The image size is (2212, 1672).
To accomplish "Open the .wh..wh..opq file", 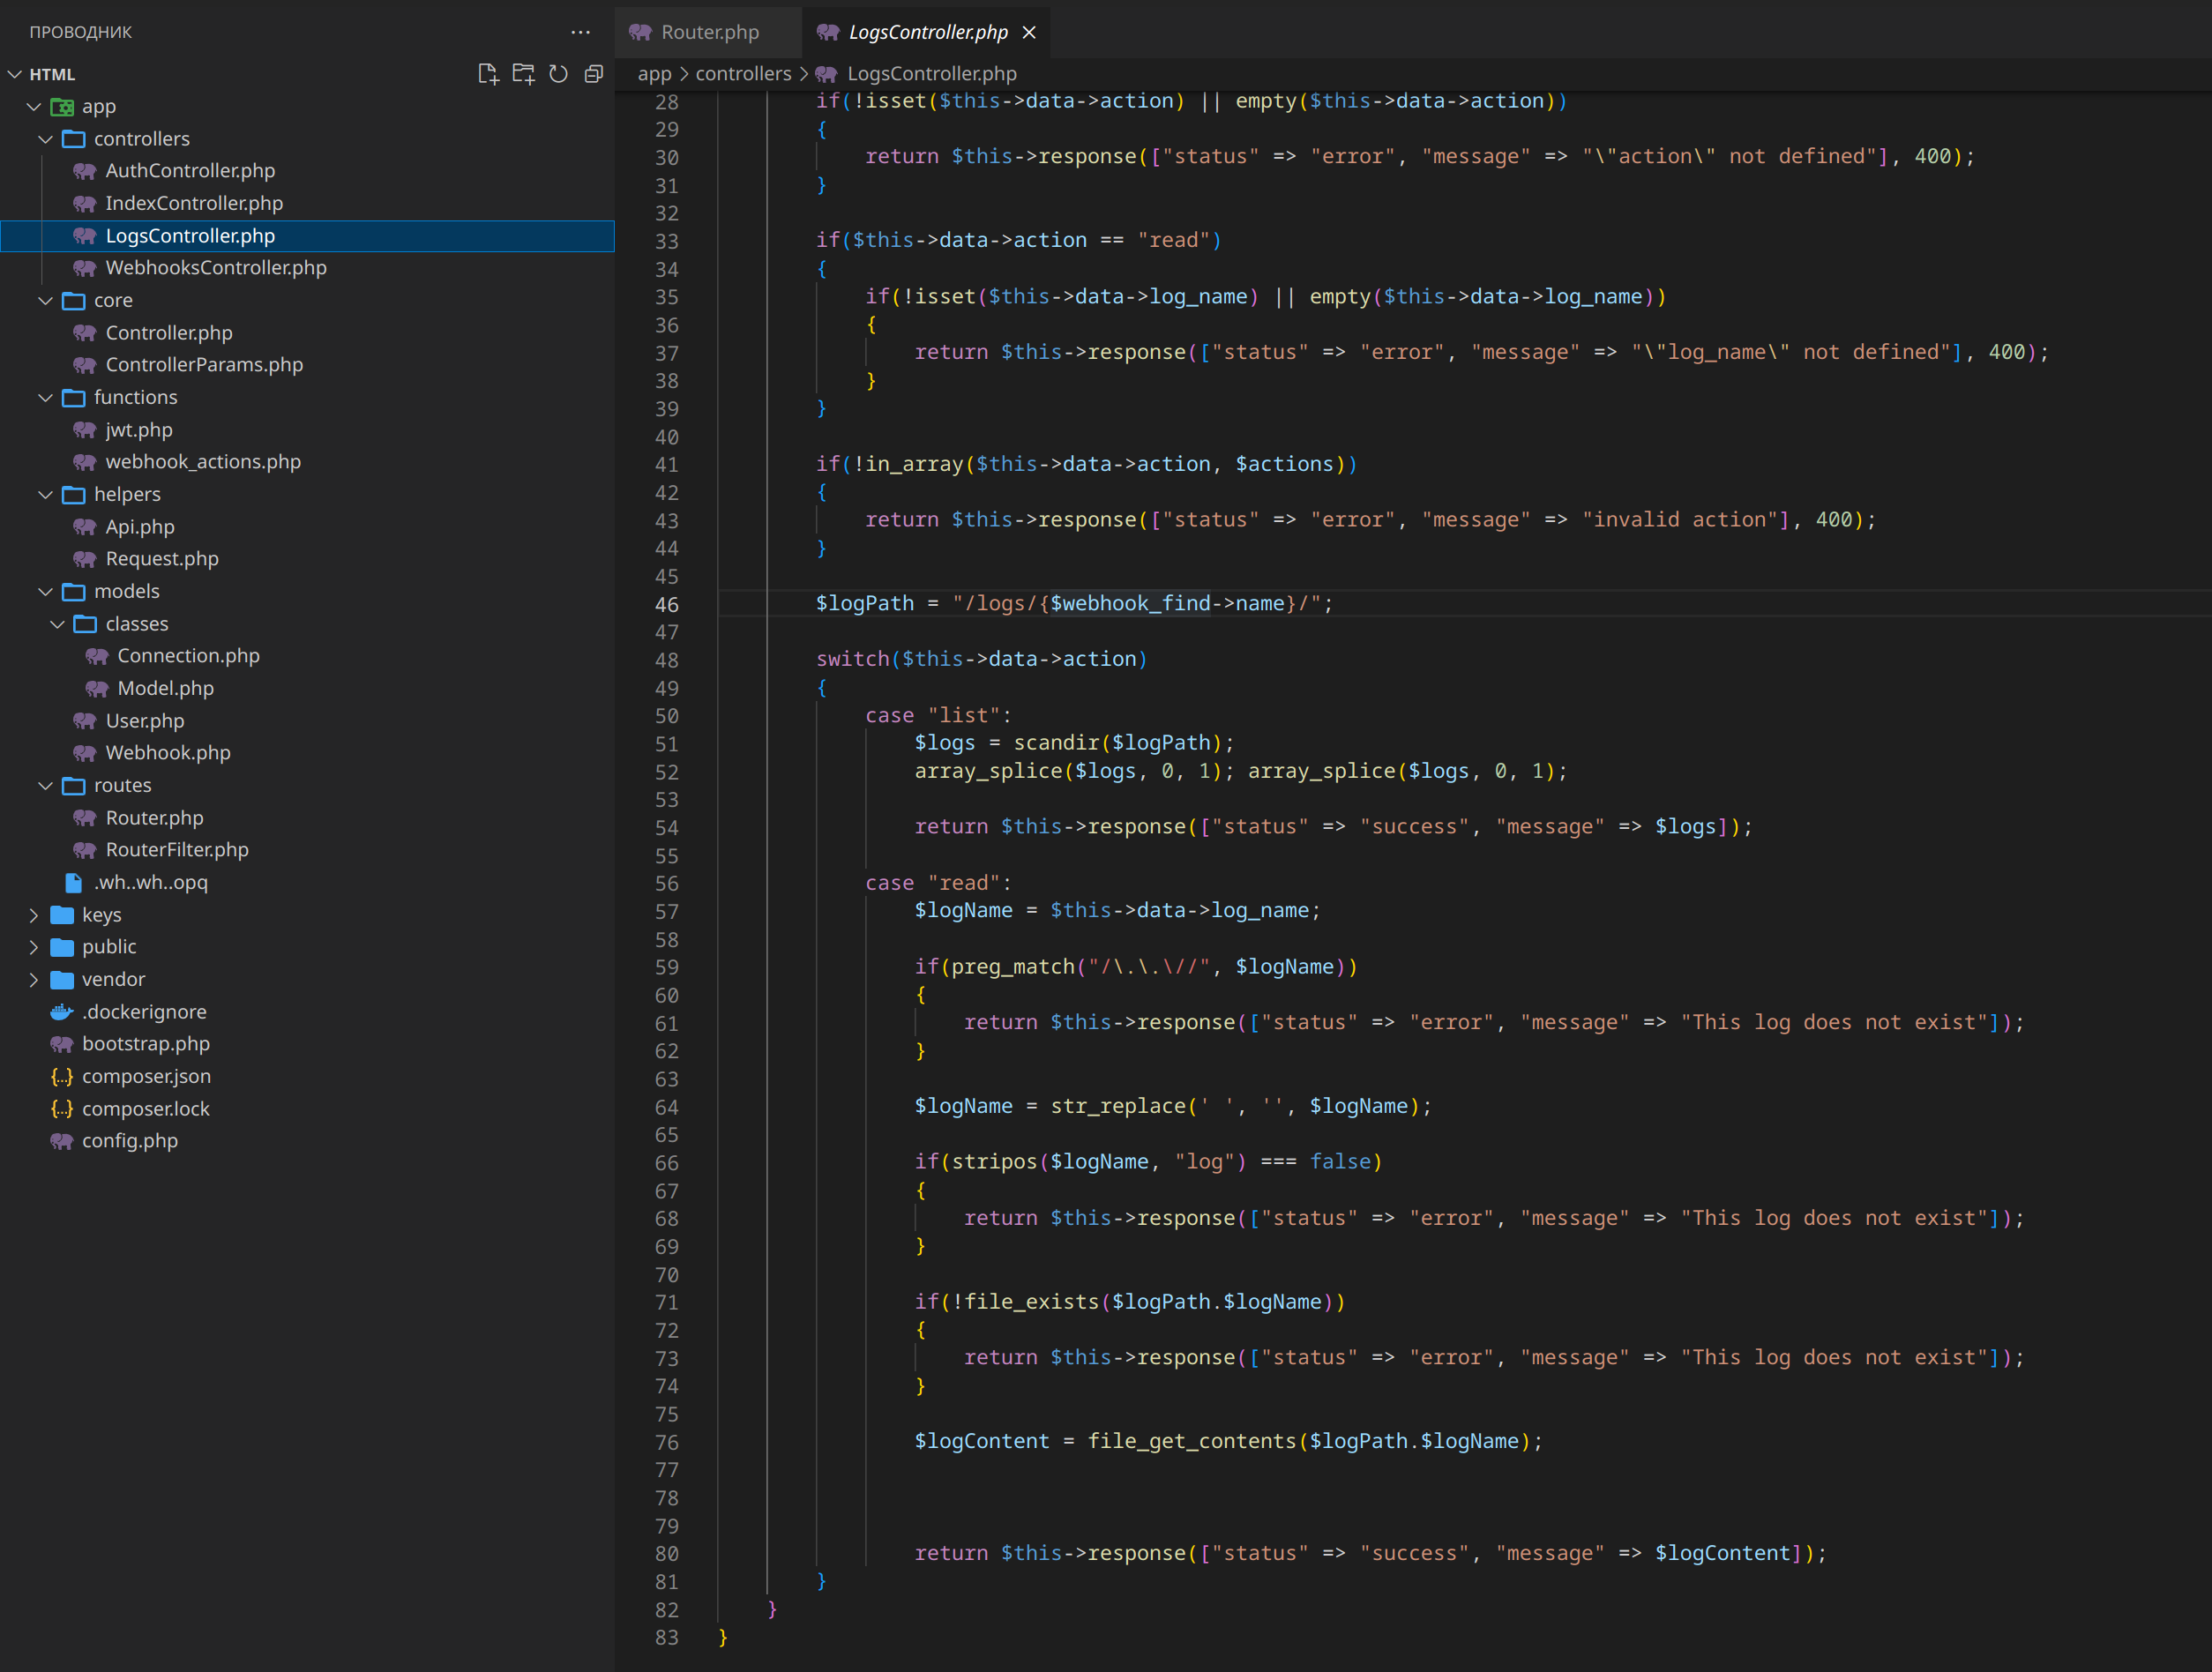I will pos(150,882).
